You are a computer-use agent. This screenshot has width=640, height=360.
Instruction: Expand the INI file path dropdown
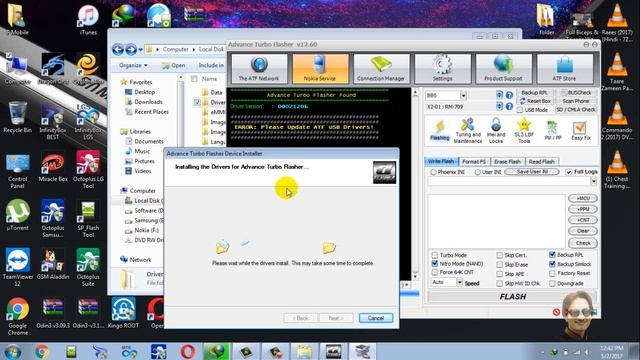tap(593, 182)
